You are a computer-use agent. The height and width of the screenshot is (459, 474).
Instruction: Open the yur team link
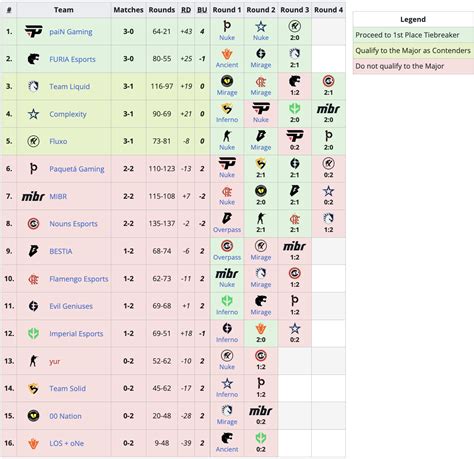click(55, 361)
